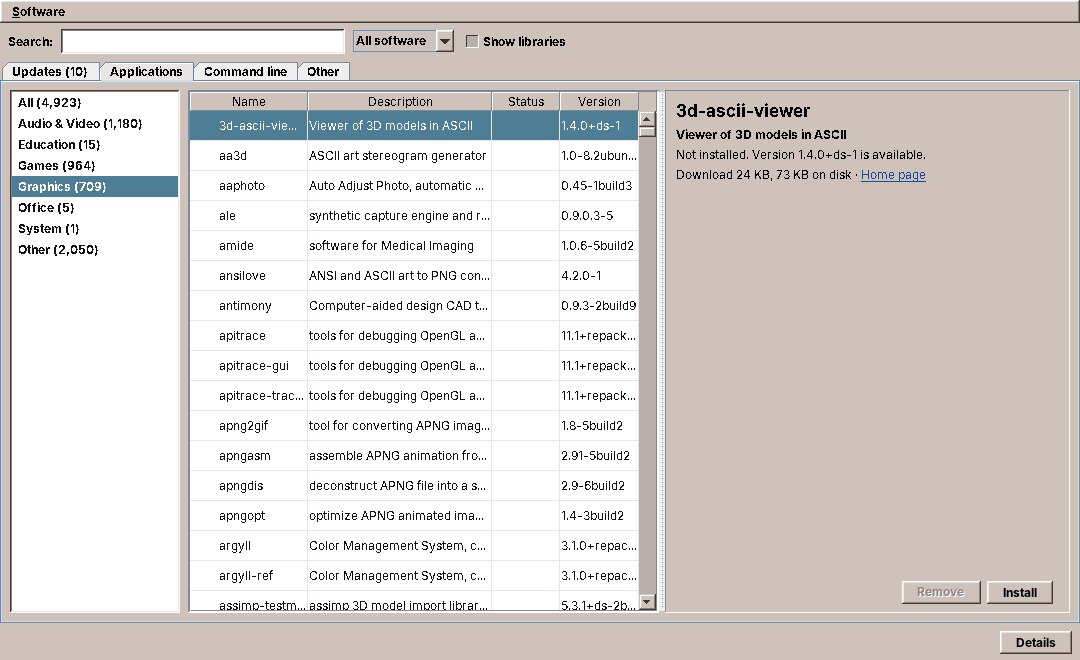
Task: Open the Command line tab
Action: [x=245, y=72]
